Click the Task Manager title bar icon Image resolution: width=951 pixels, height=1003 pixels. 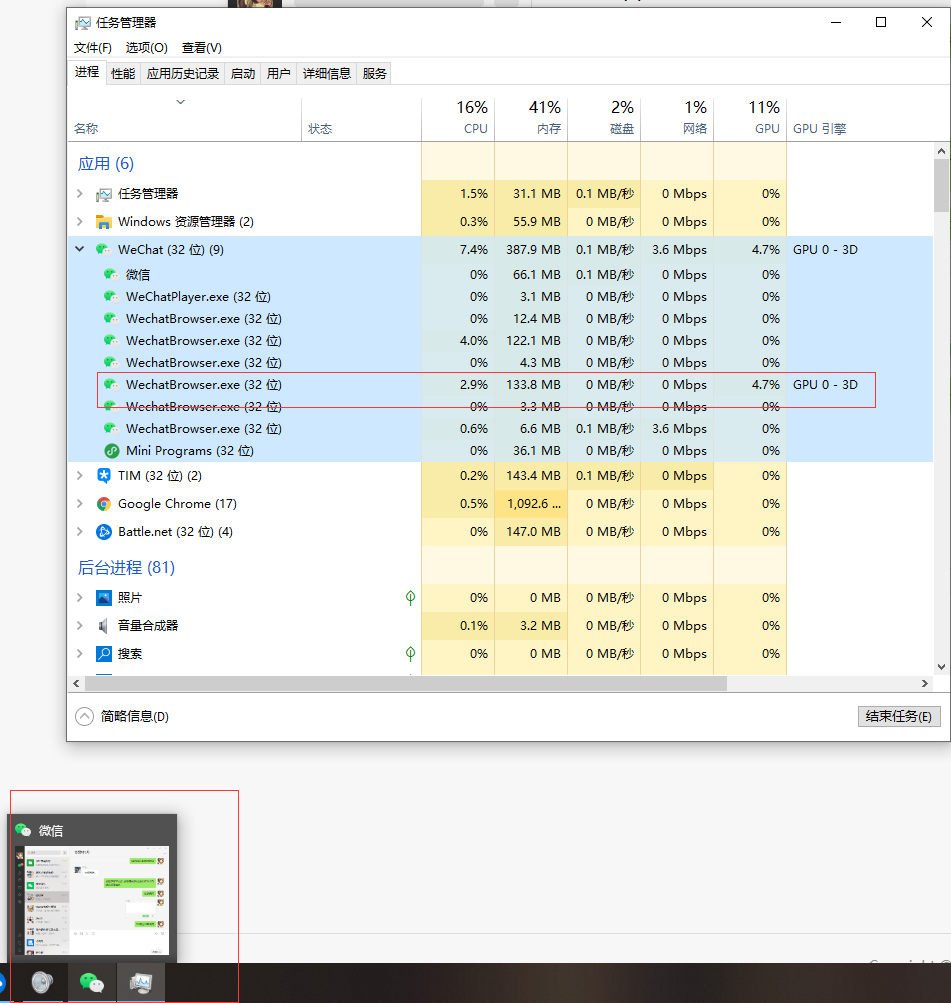pos(83,23)
